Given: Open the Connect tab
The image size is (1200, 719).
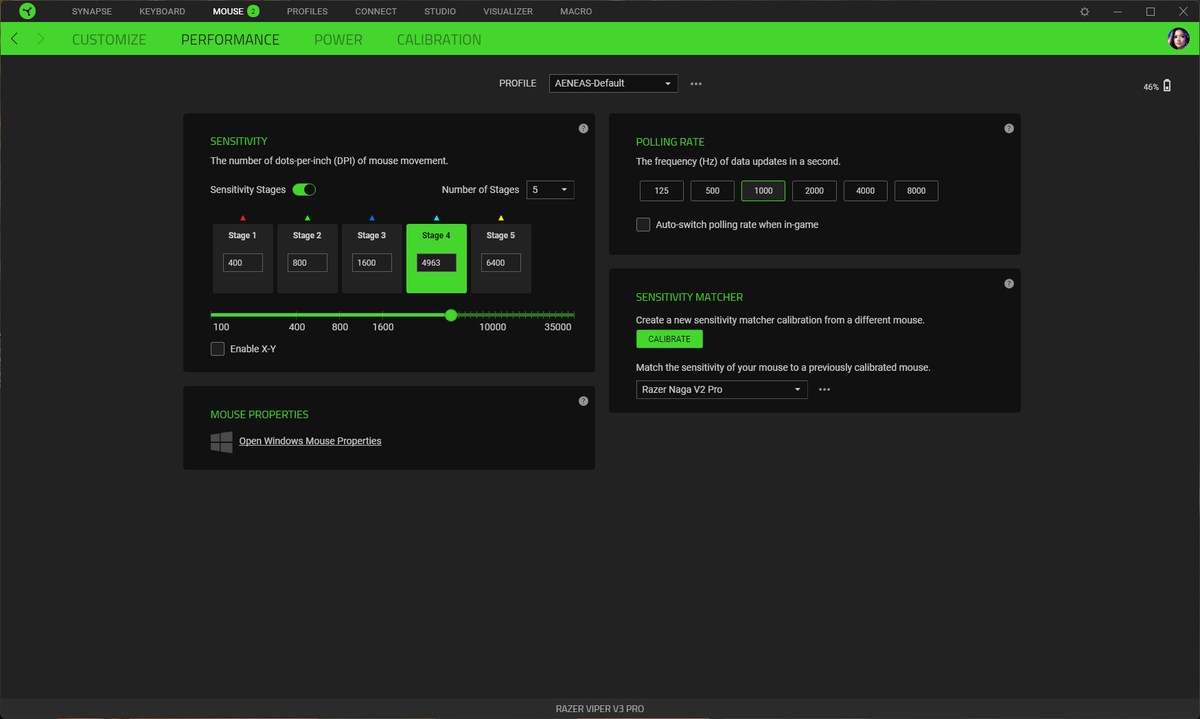Looking at the screenshot, I should point(376,11).
